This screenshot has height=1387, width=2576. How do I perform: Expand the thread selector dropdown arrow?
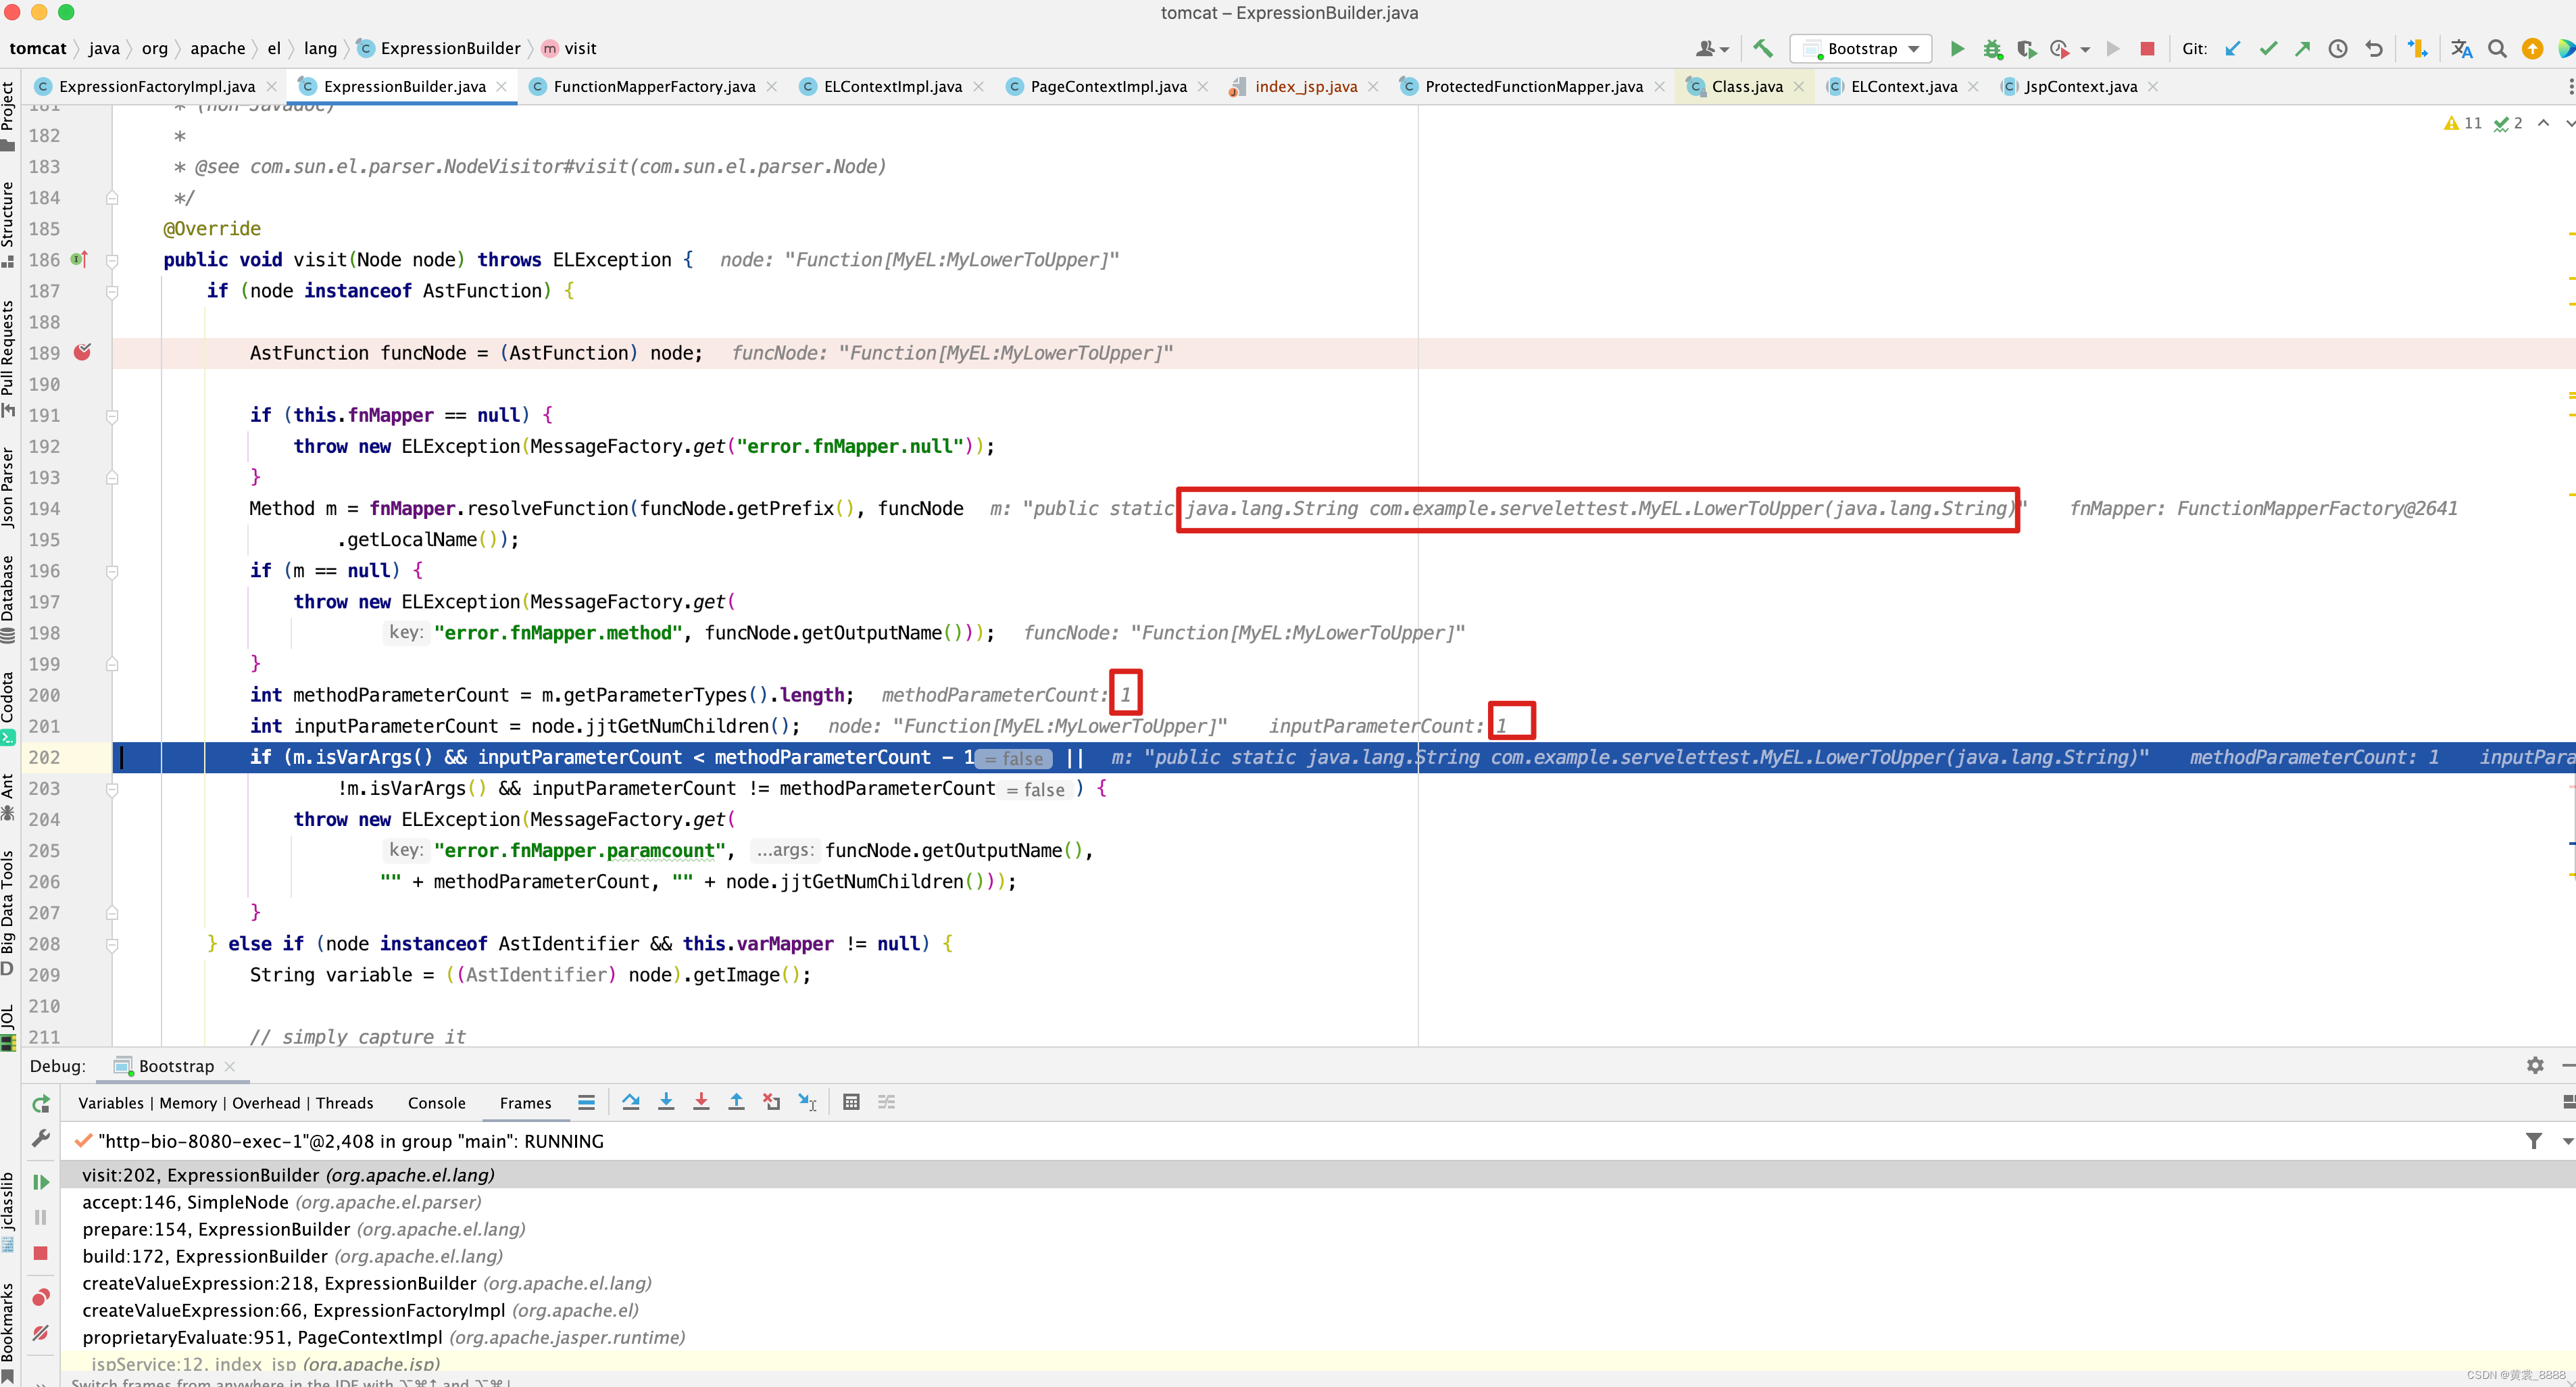(x=2567, y=1141)
